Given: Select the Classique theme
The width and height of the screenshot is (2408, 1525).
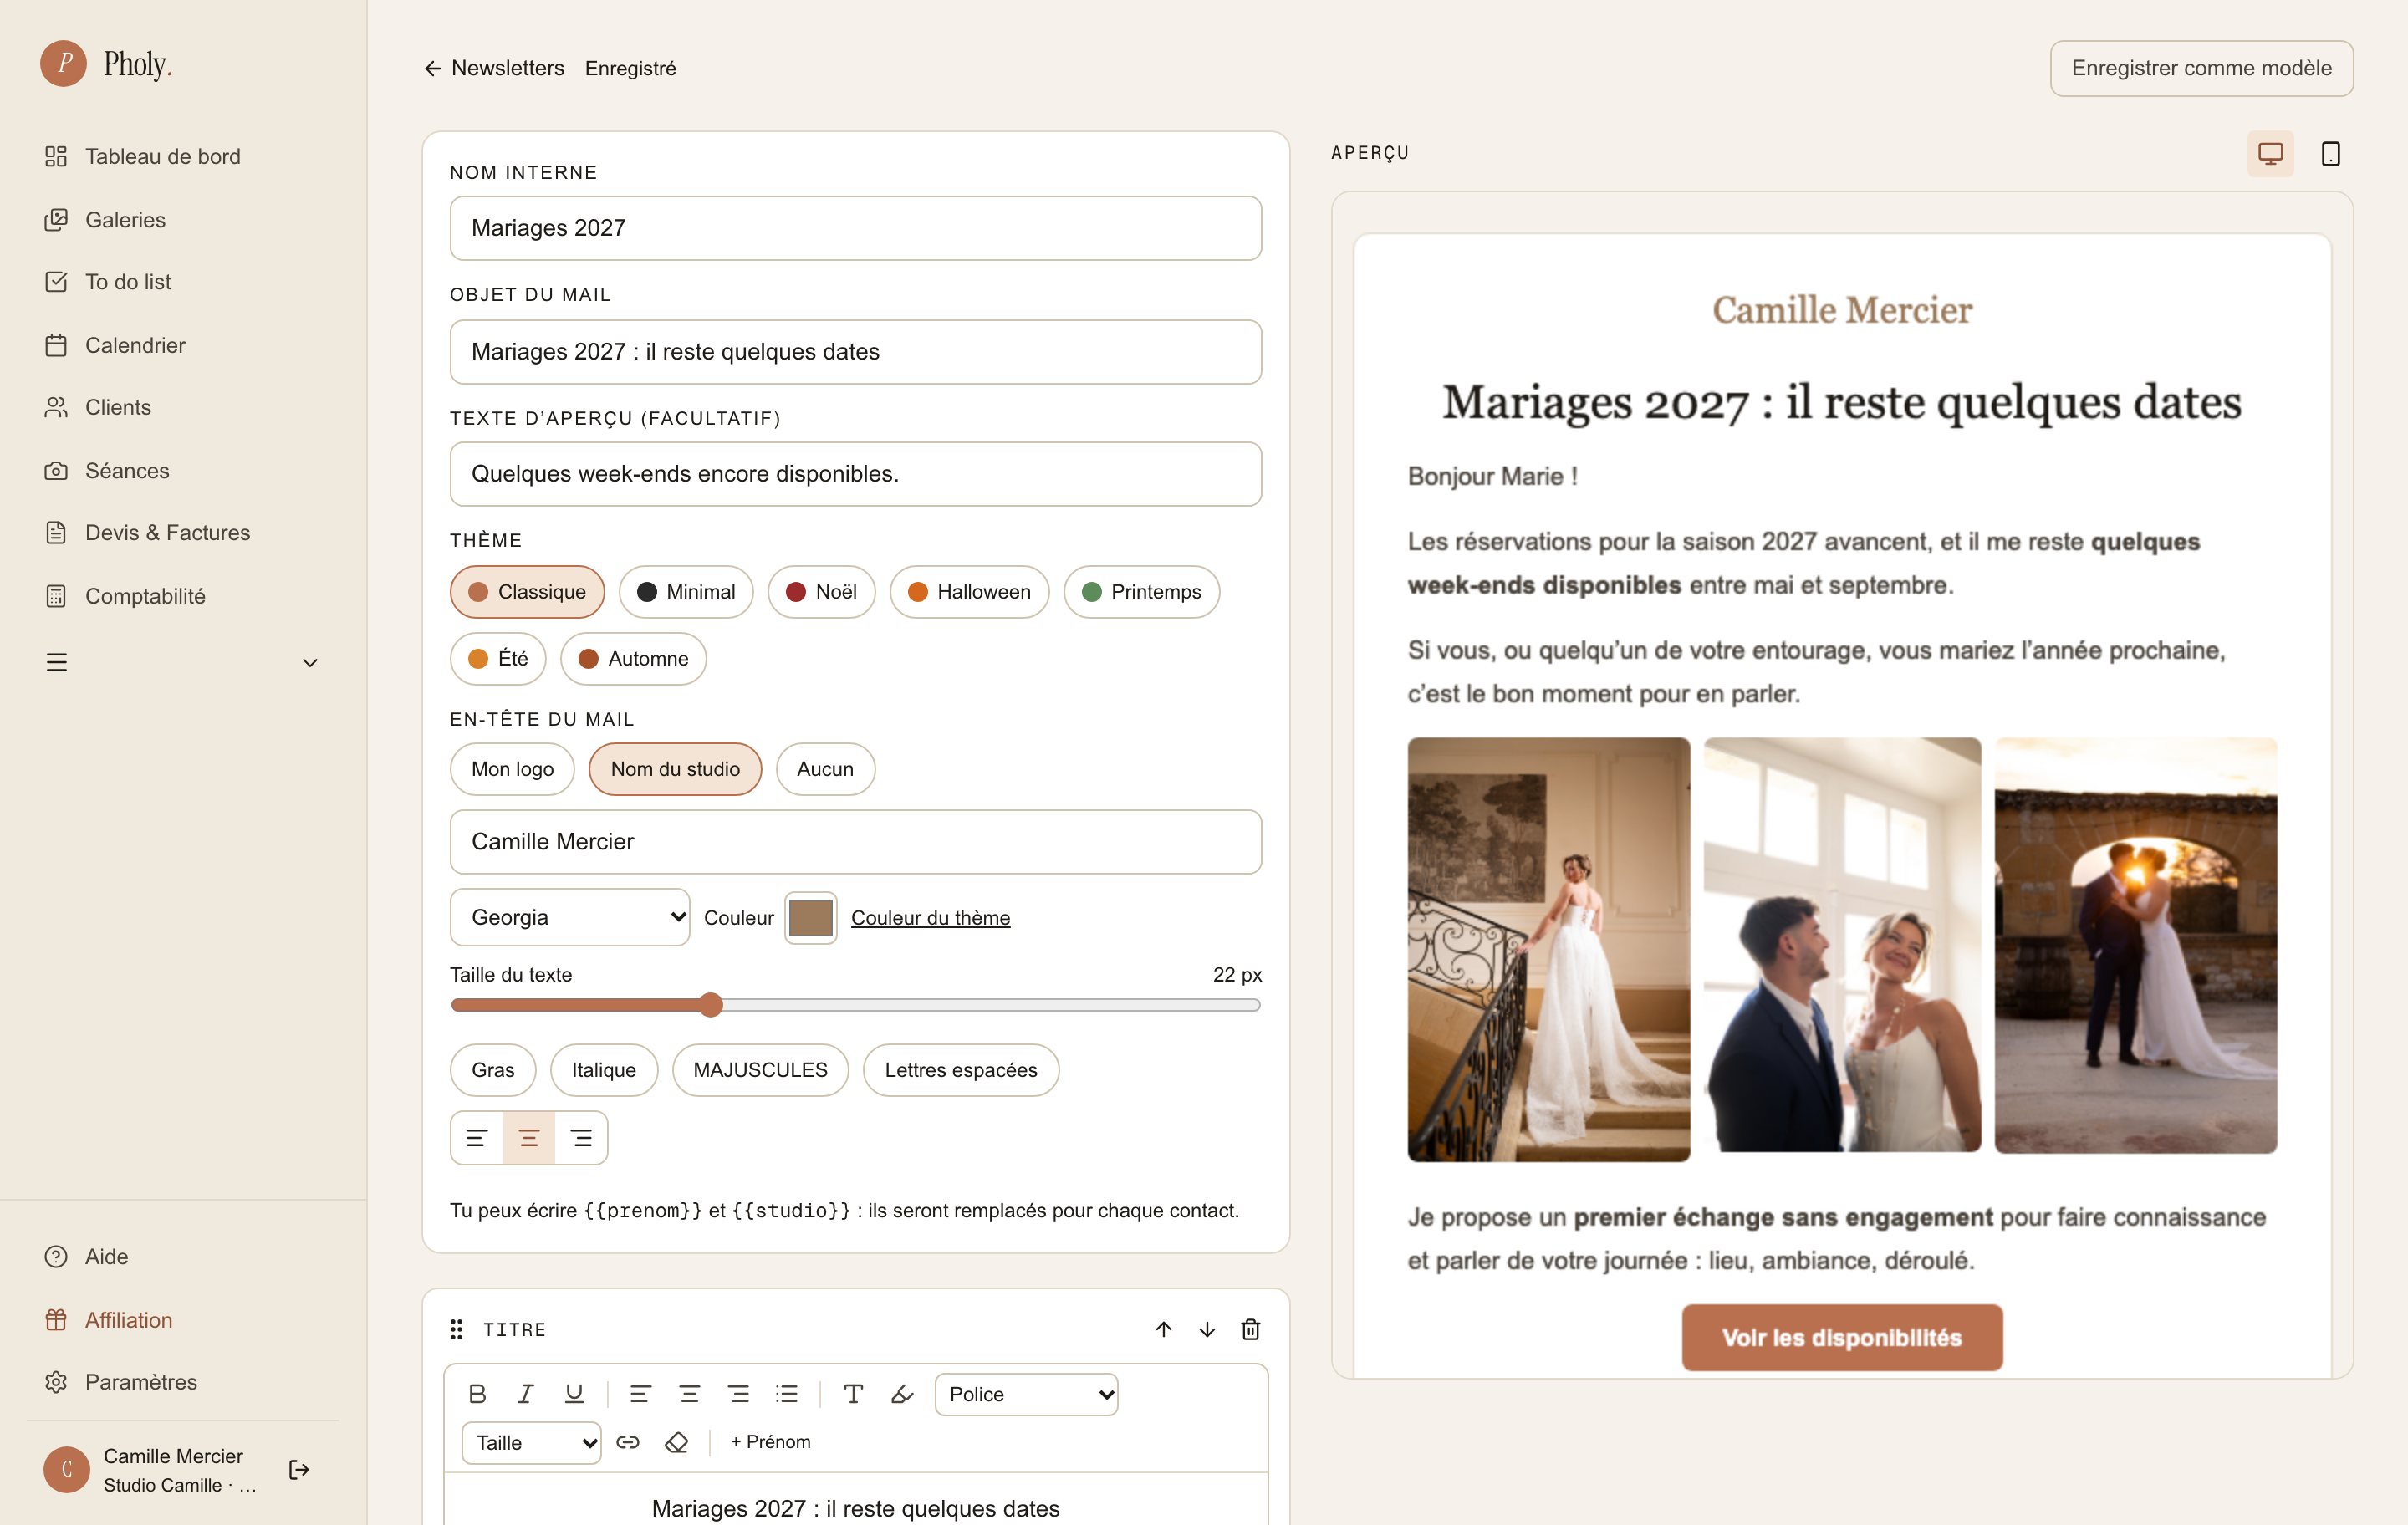Looking at the screenshot, I should 527,592.
